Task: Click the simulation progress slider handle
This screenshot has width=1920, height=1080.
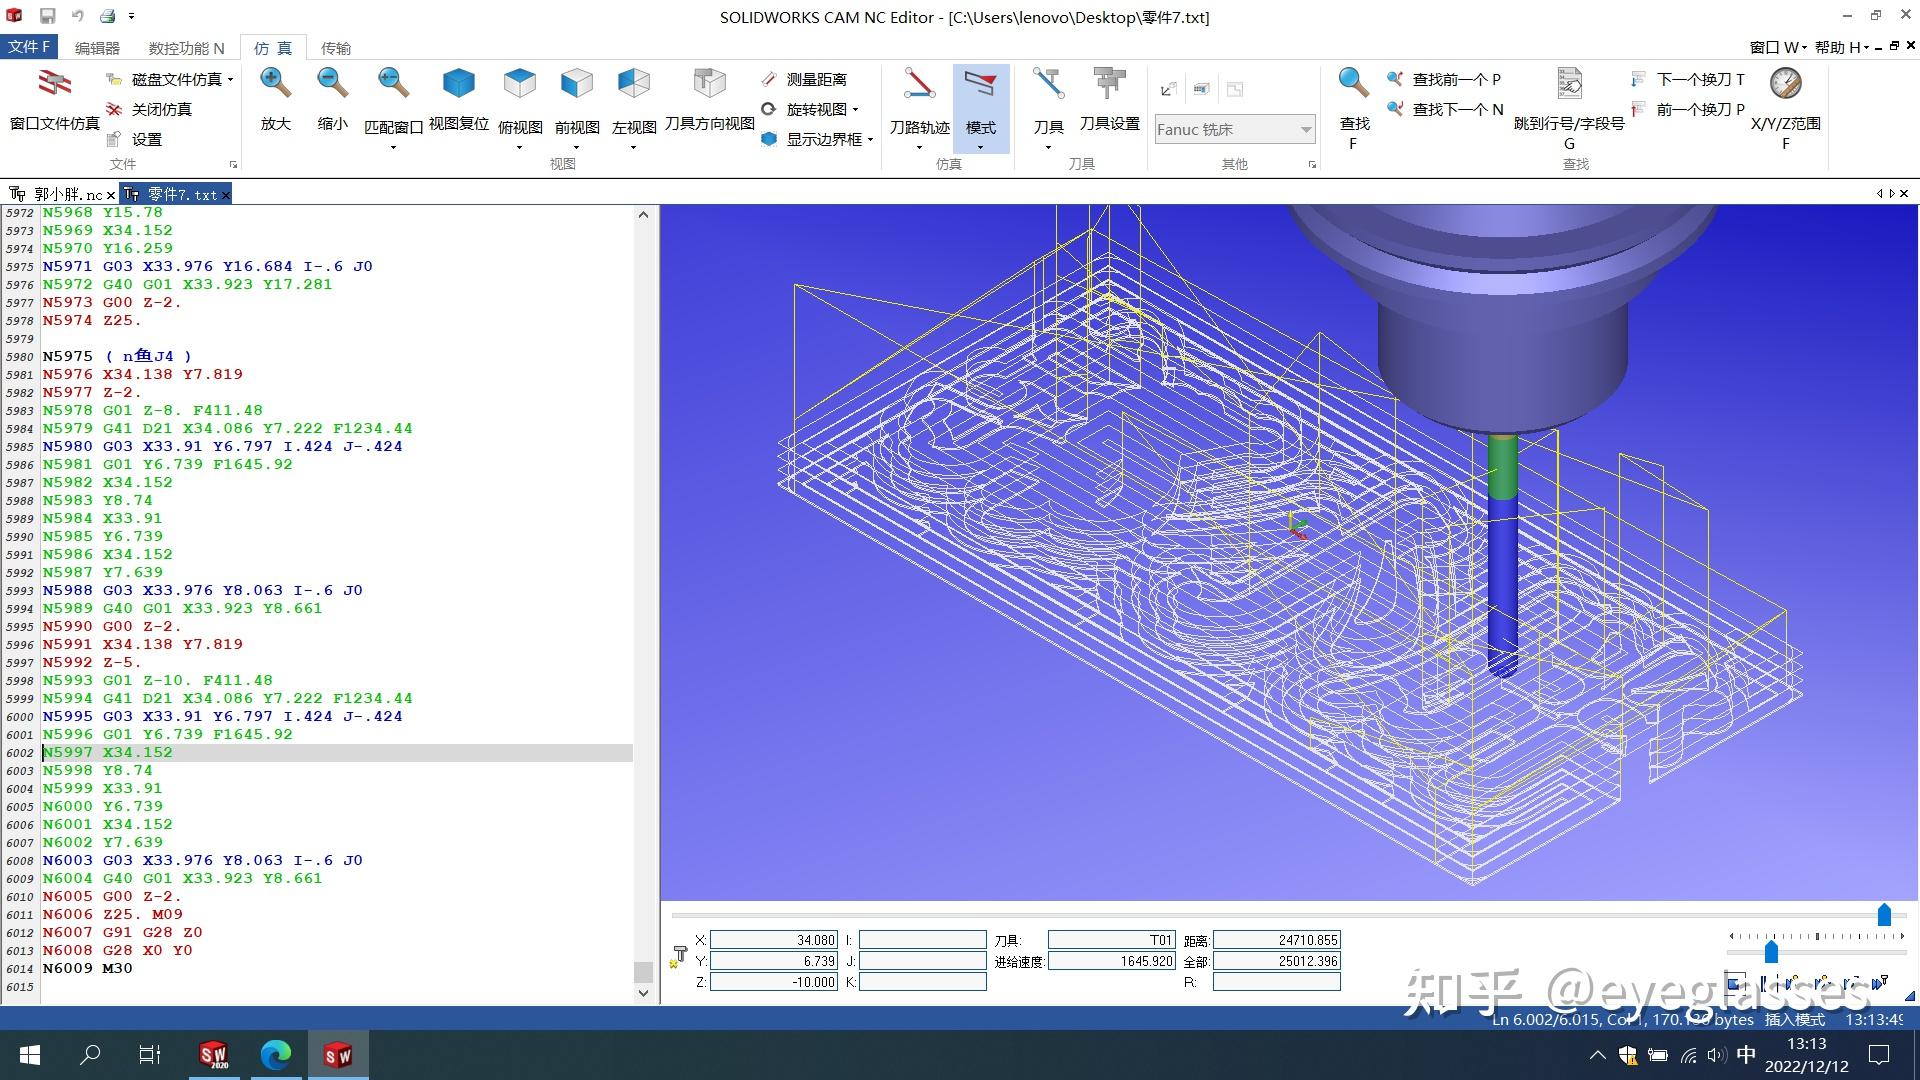Action: [x=1884, y=915]
